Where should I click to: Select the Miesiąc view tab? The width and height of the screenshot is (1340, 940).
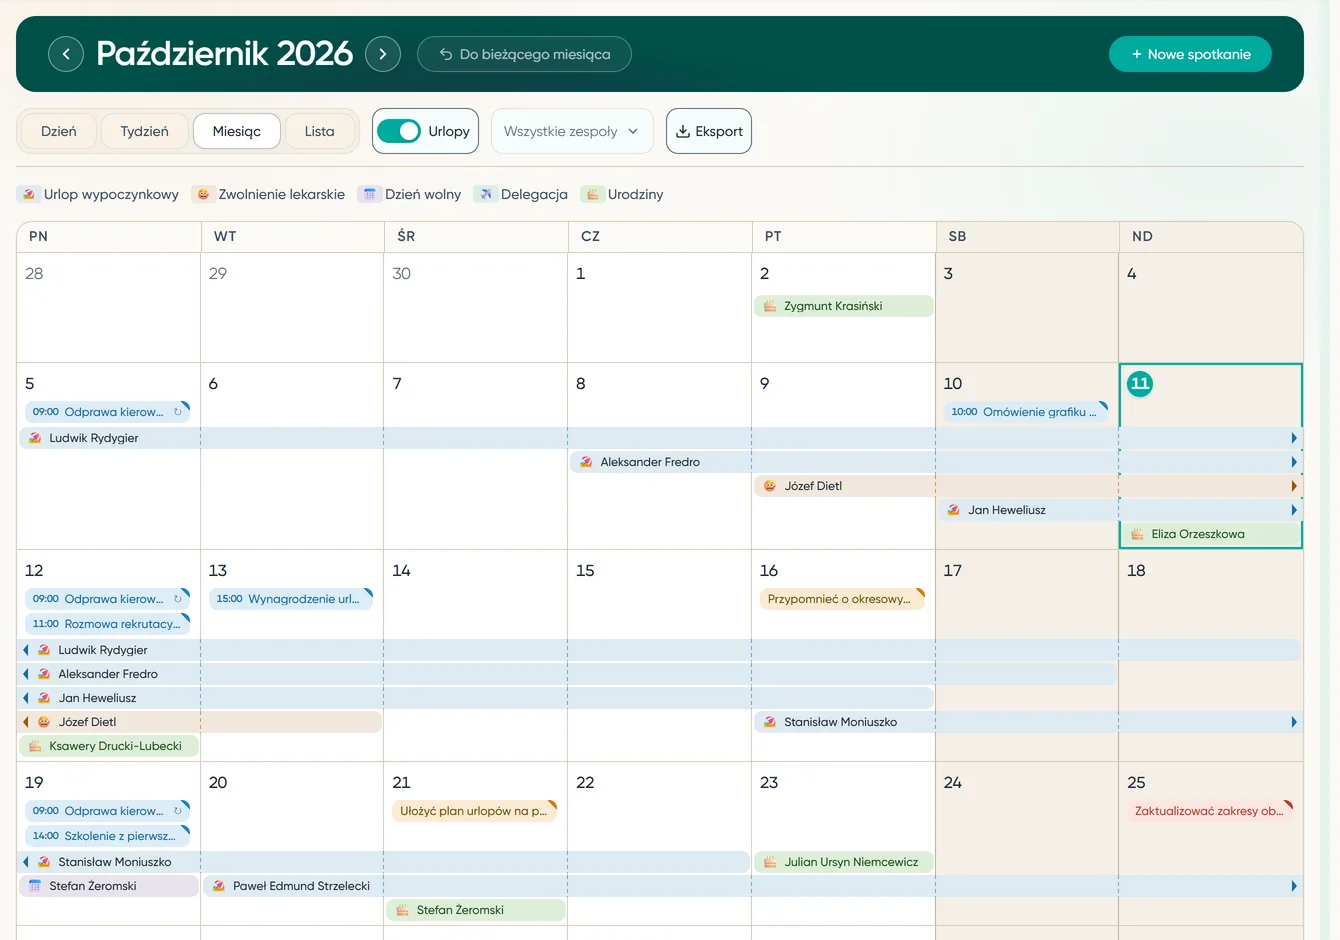point(237,131)
